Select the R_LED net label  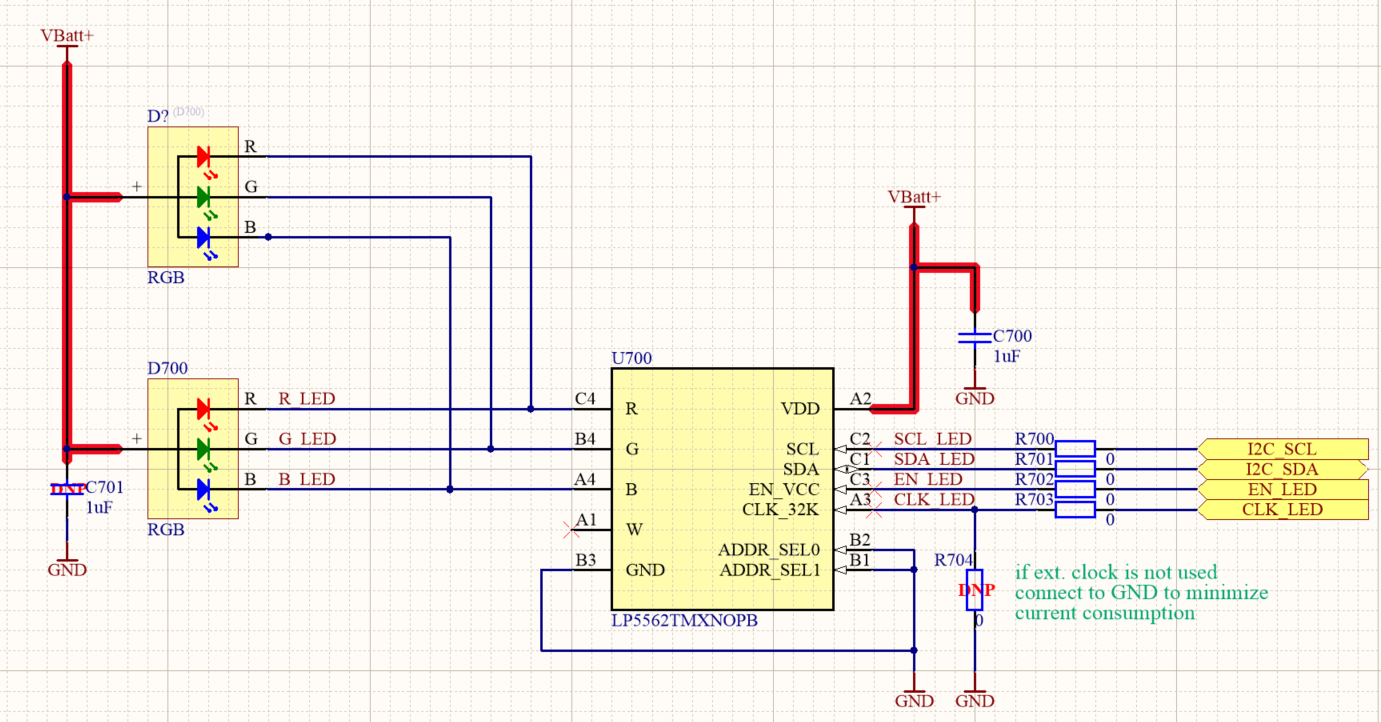click(306, 399)
